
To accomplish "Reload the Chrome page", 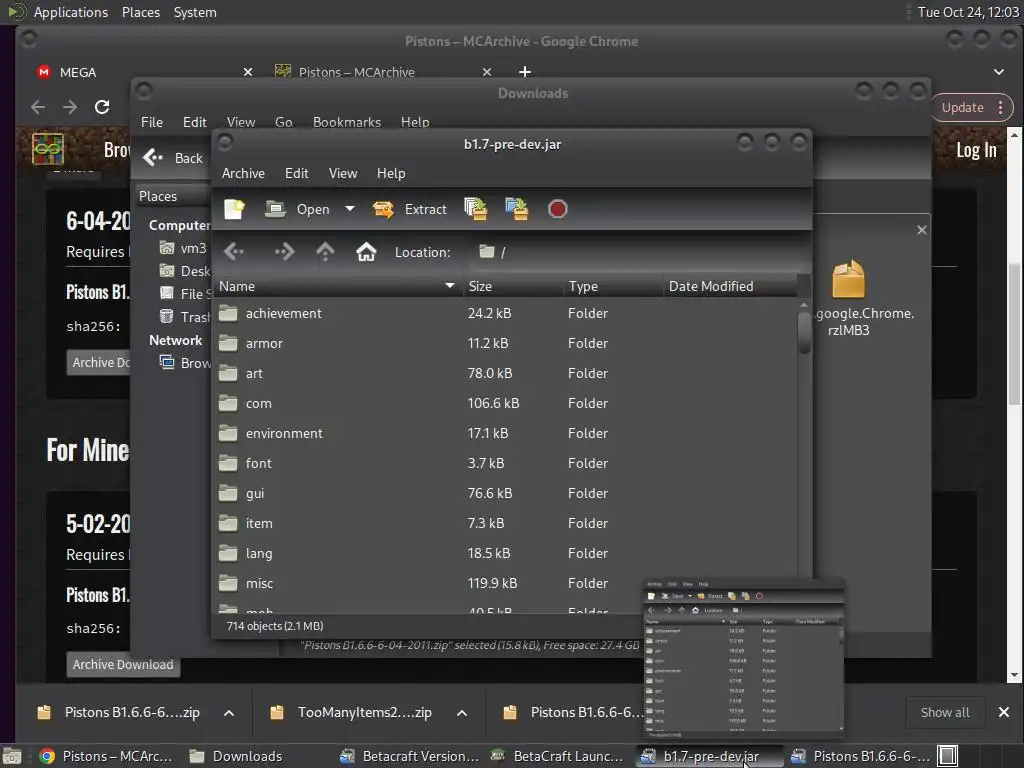I will click(102, 107).
